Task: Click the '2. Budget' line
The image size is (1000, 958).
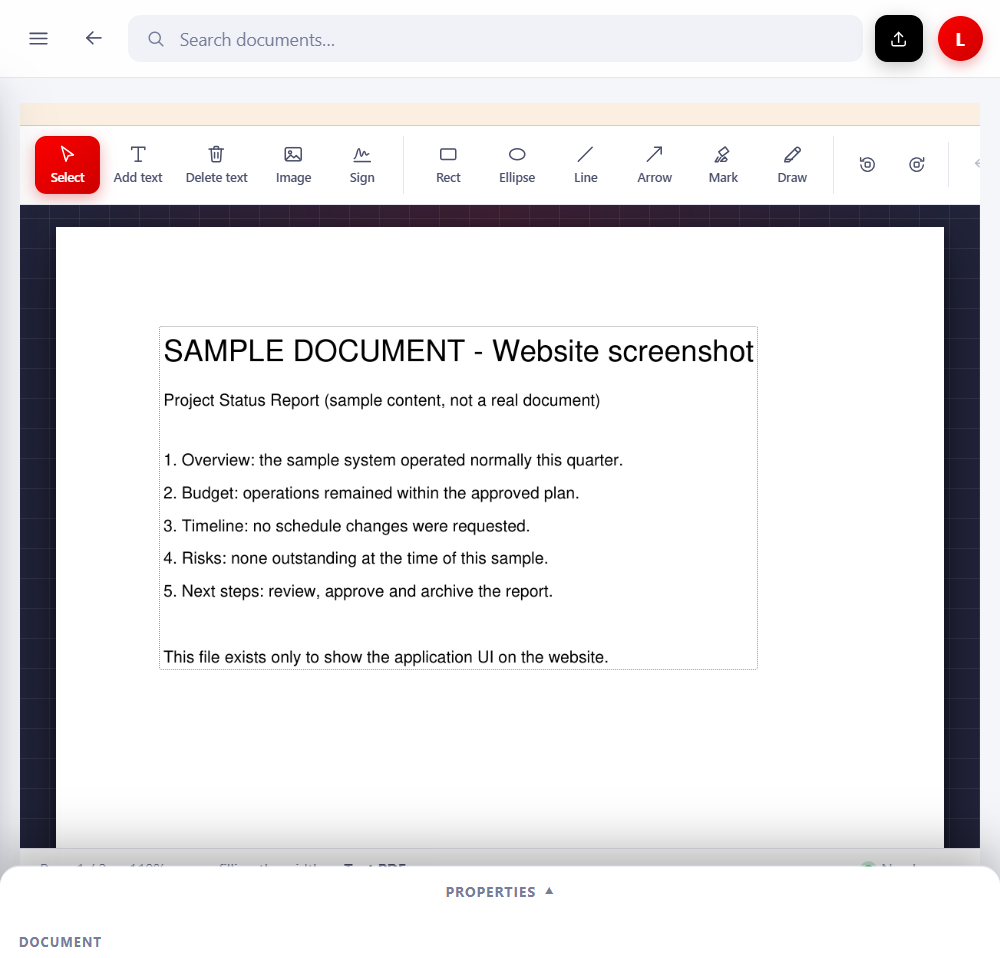Action: (371, 493)
